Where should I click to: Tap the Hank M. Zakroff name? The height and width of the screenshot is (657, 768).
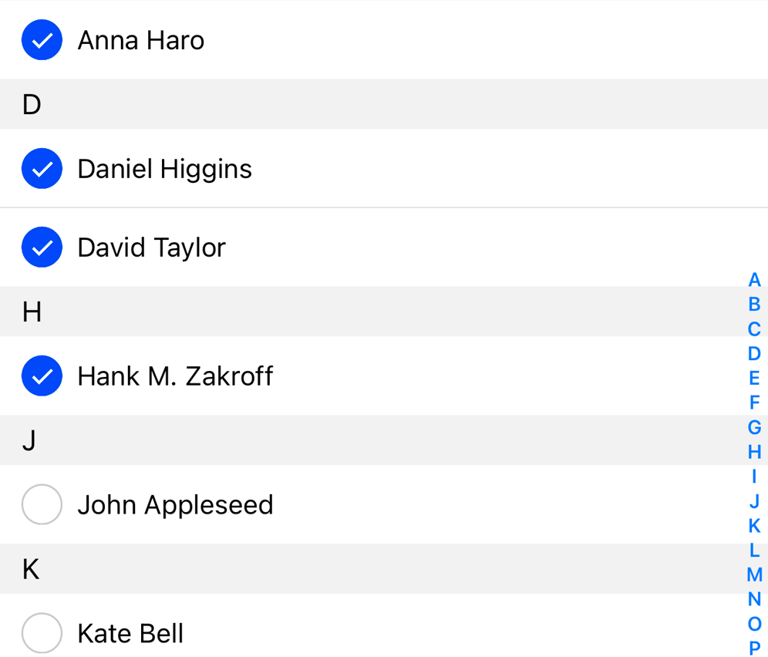[x=175, y=376]
